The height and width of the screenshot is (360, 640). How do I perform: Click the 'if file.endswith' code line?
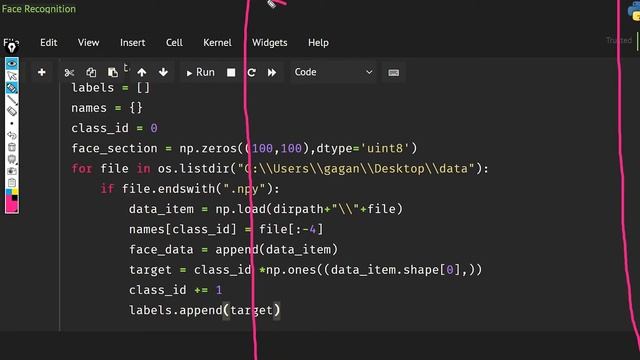(190, 189)
